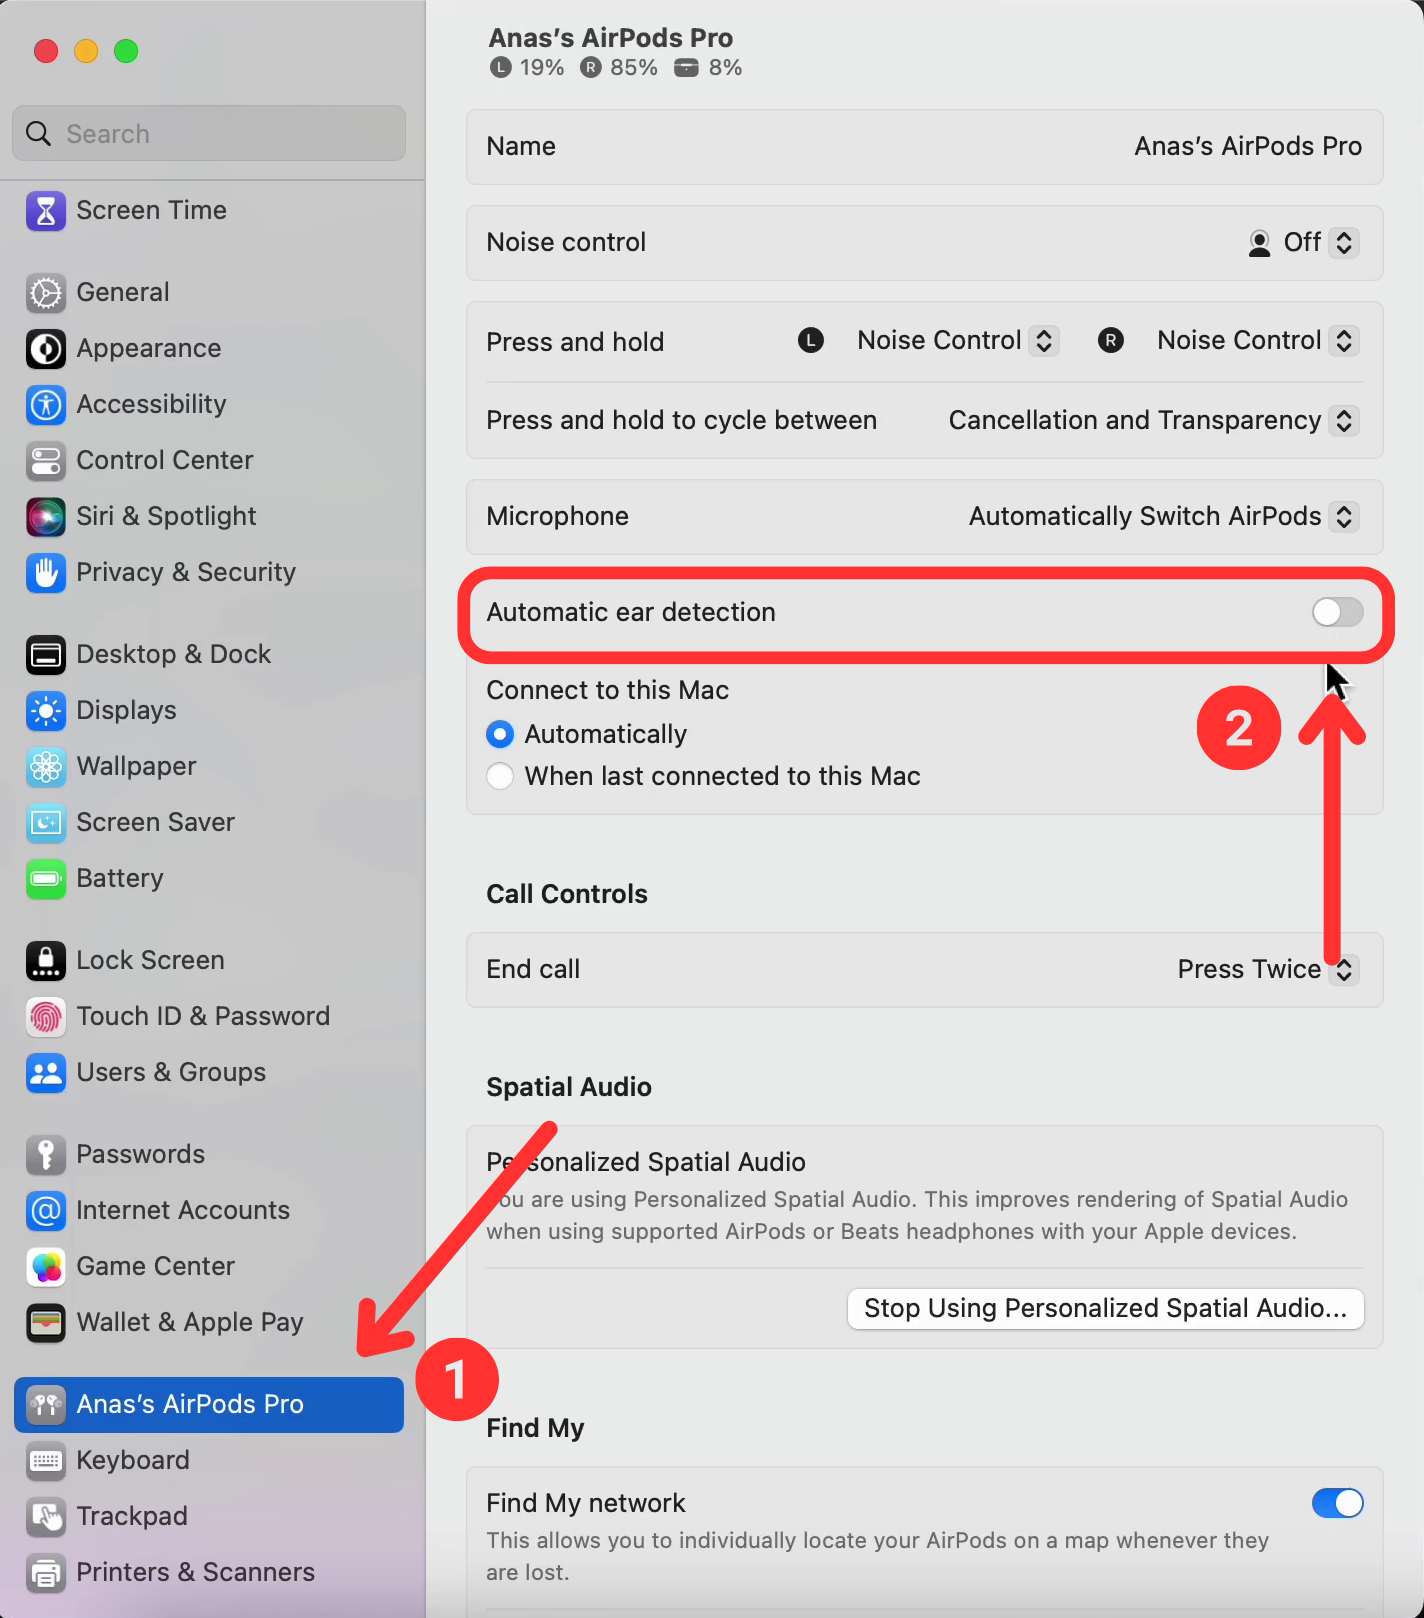Select the Passwords key icon
This screenshot has width=1424, height=1618.
point(46,1155)
